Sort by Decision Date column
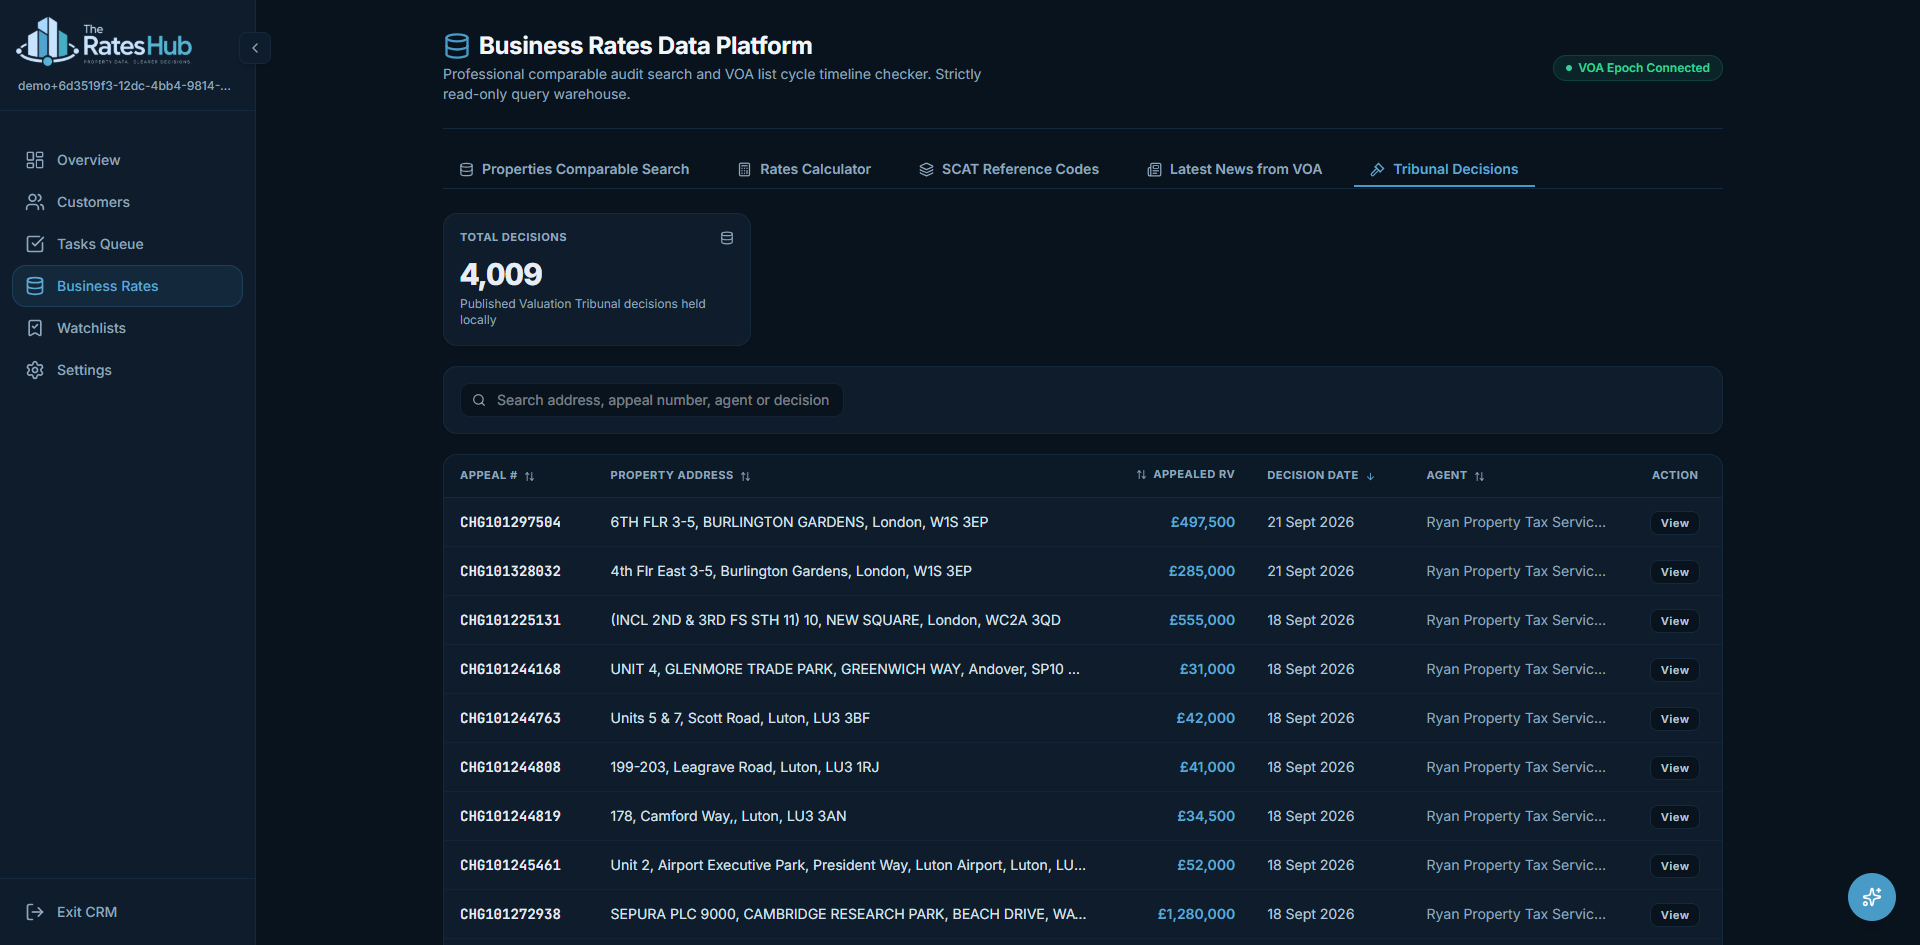The image size is (1920, 945). click(1321, 476)
